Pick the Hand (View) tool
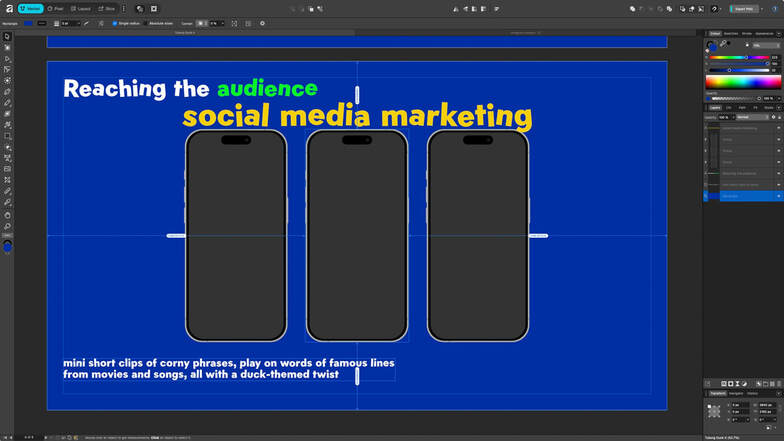 (7, 214)
